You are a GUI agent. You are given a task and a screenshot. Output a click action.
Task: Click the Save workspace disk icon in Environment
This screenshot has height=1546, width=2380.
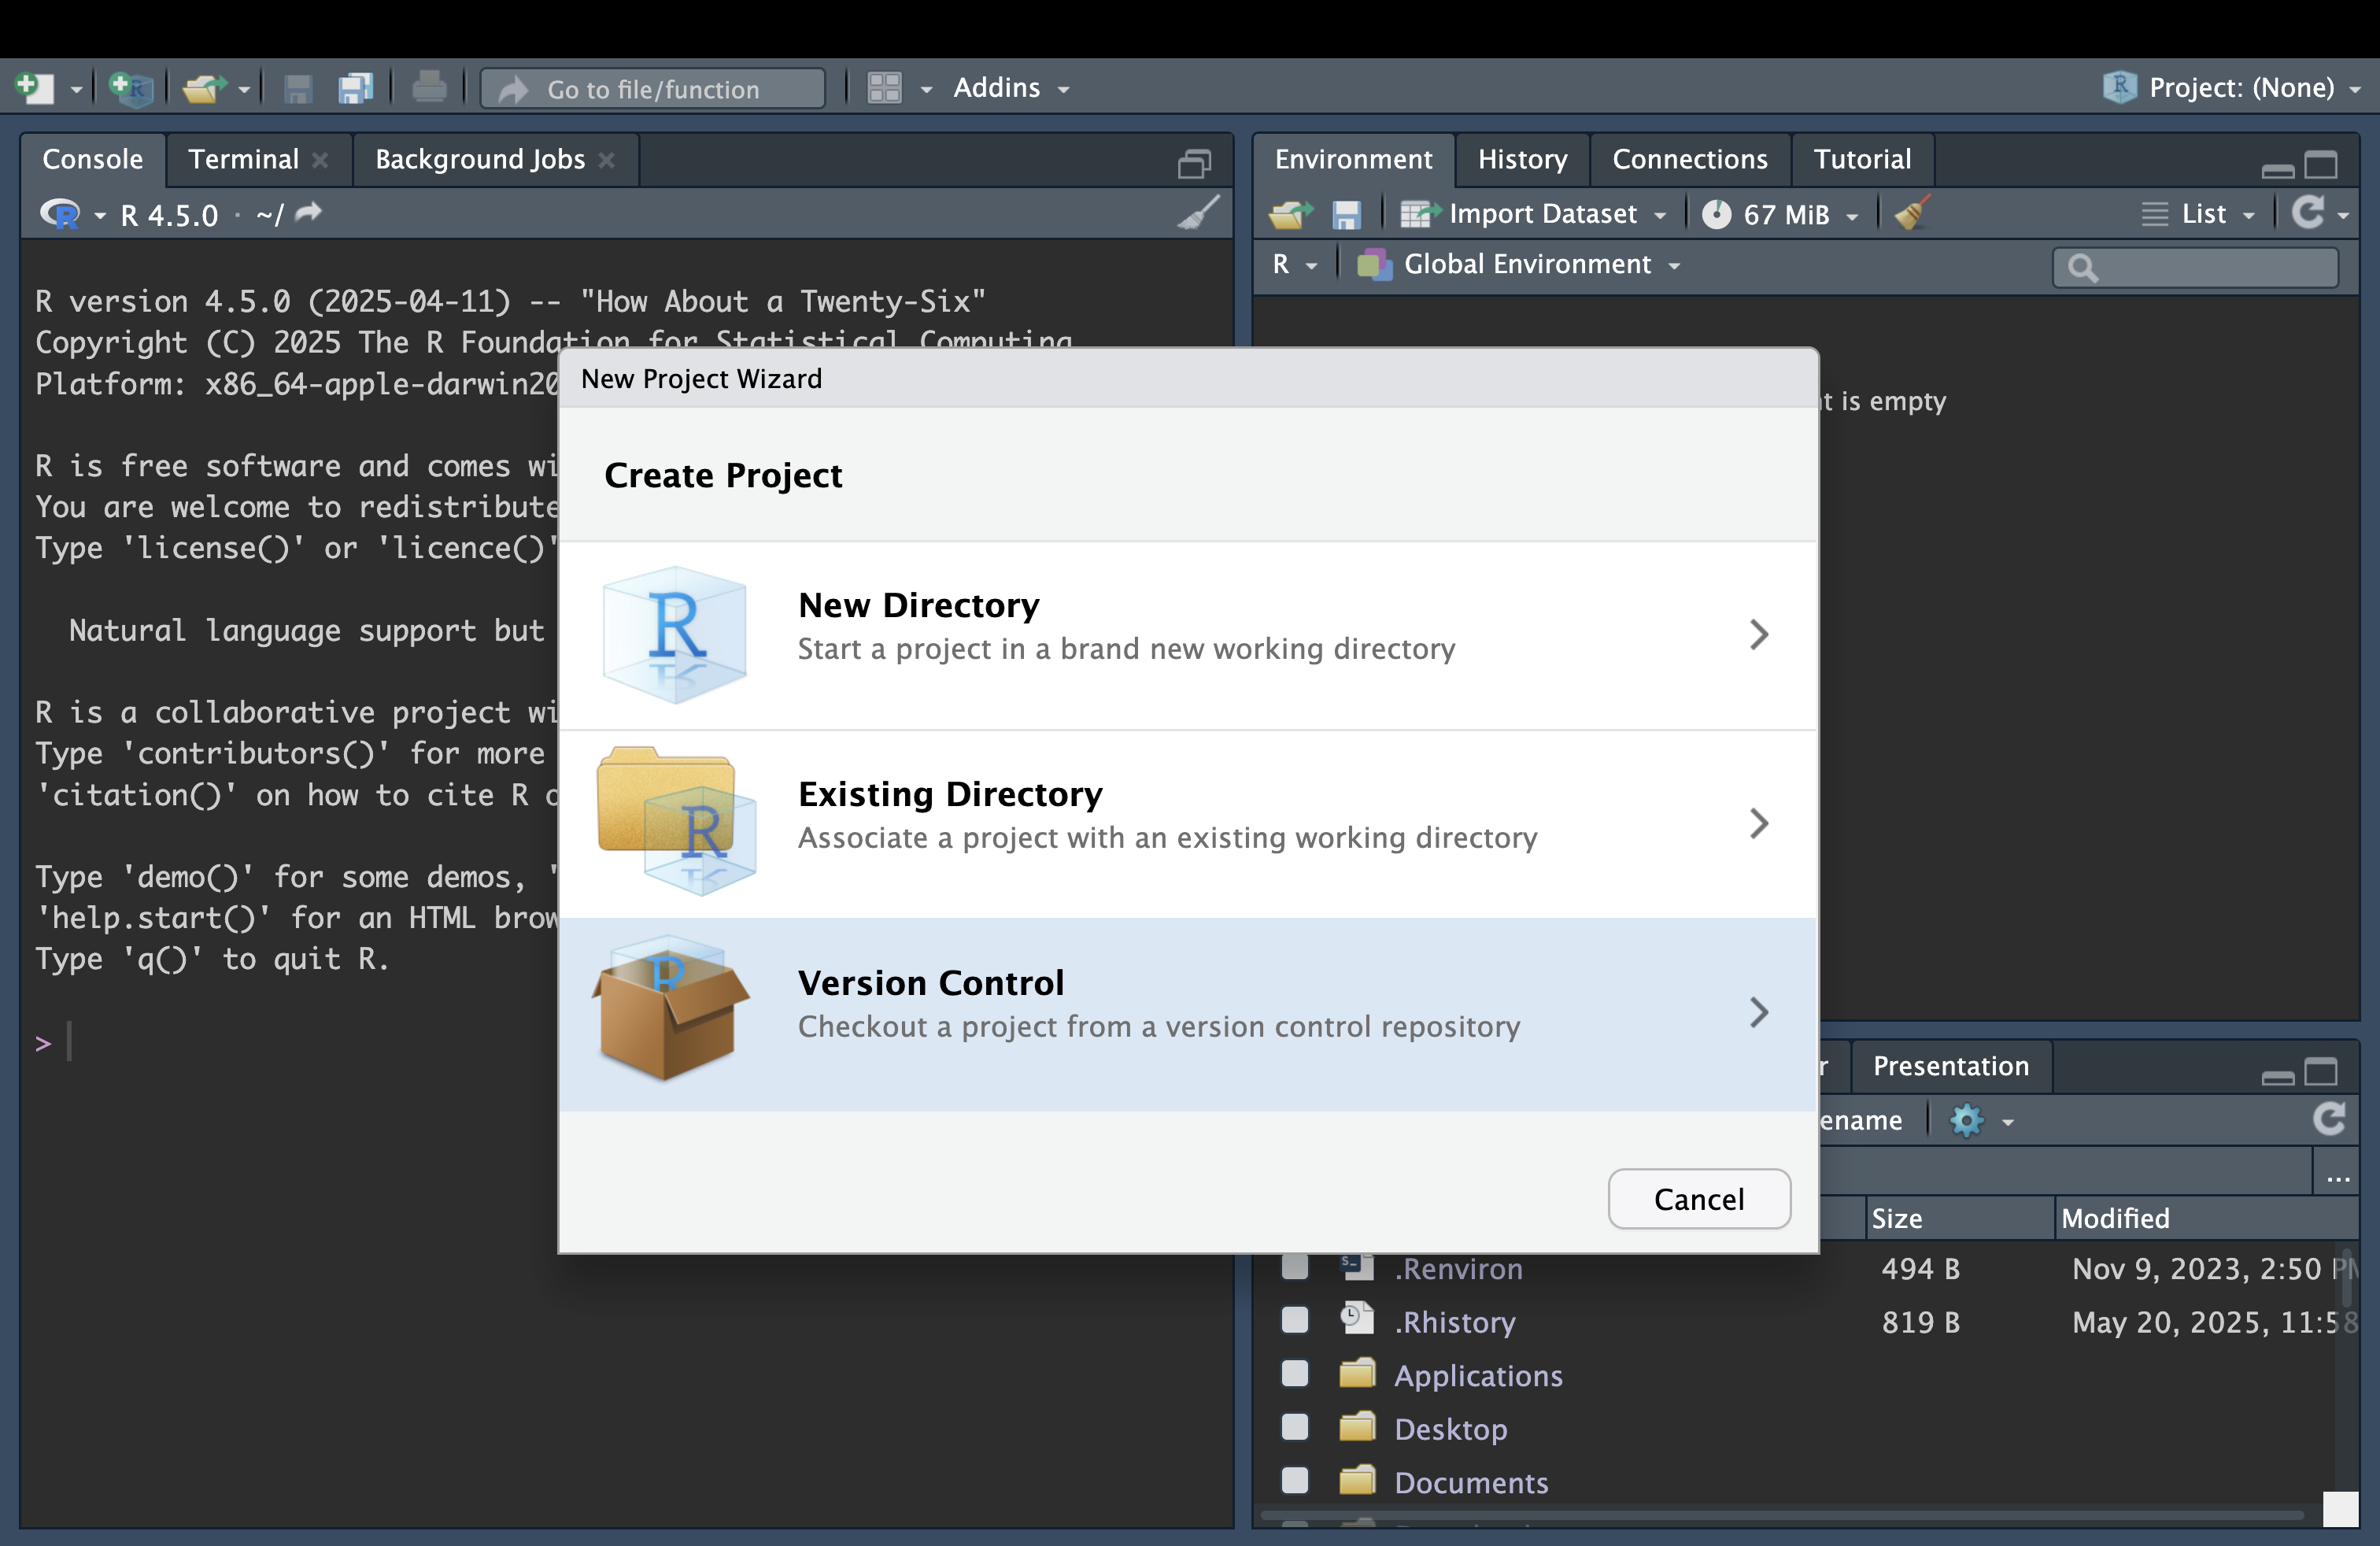[x=1346, y=214]
